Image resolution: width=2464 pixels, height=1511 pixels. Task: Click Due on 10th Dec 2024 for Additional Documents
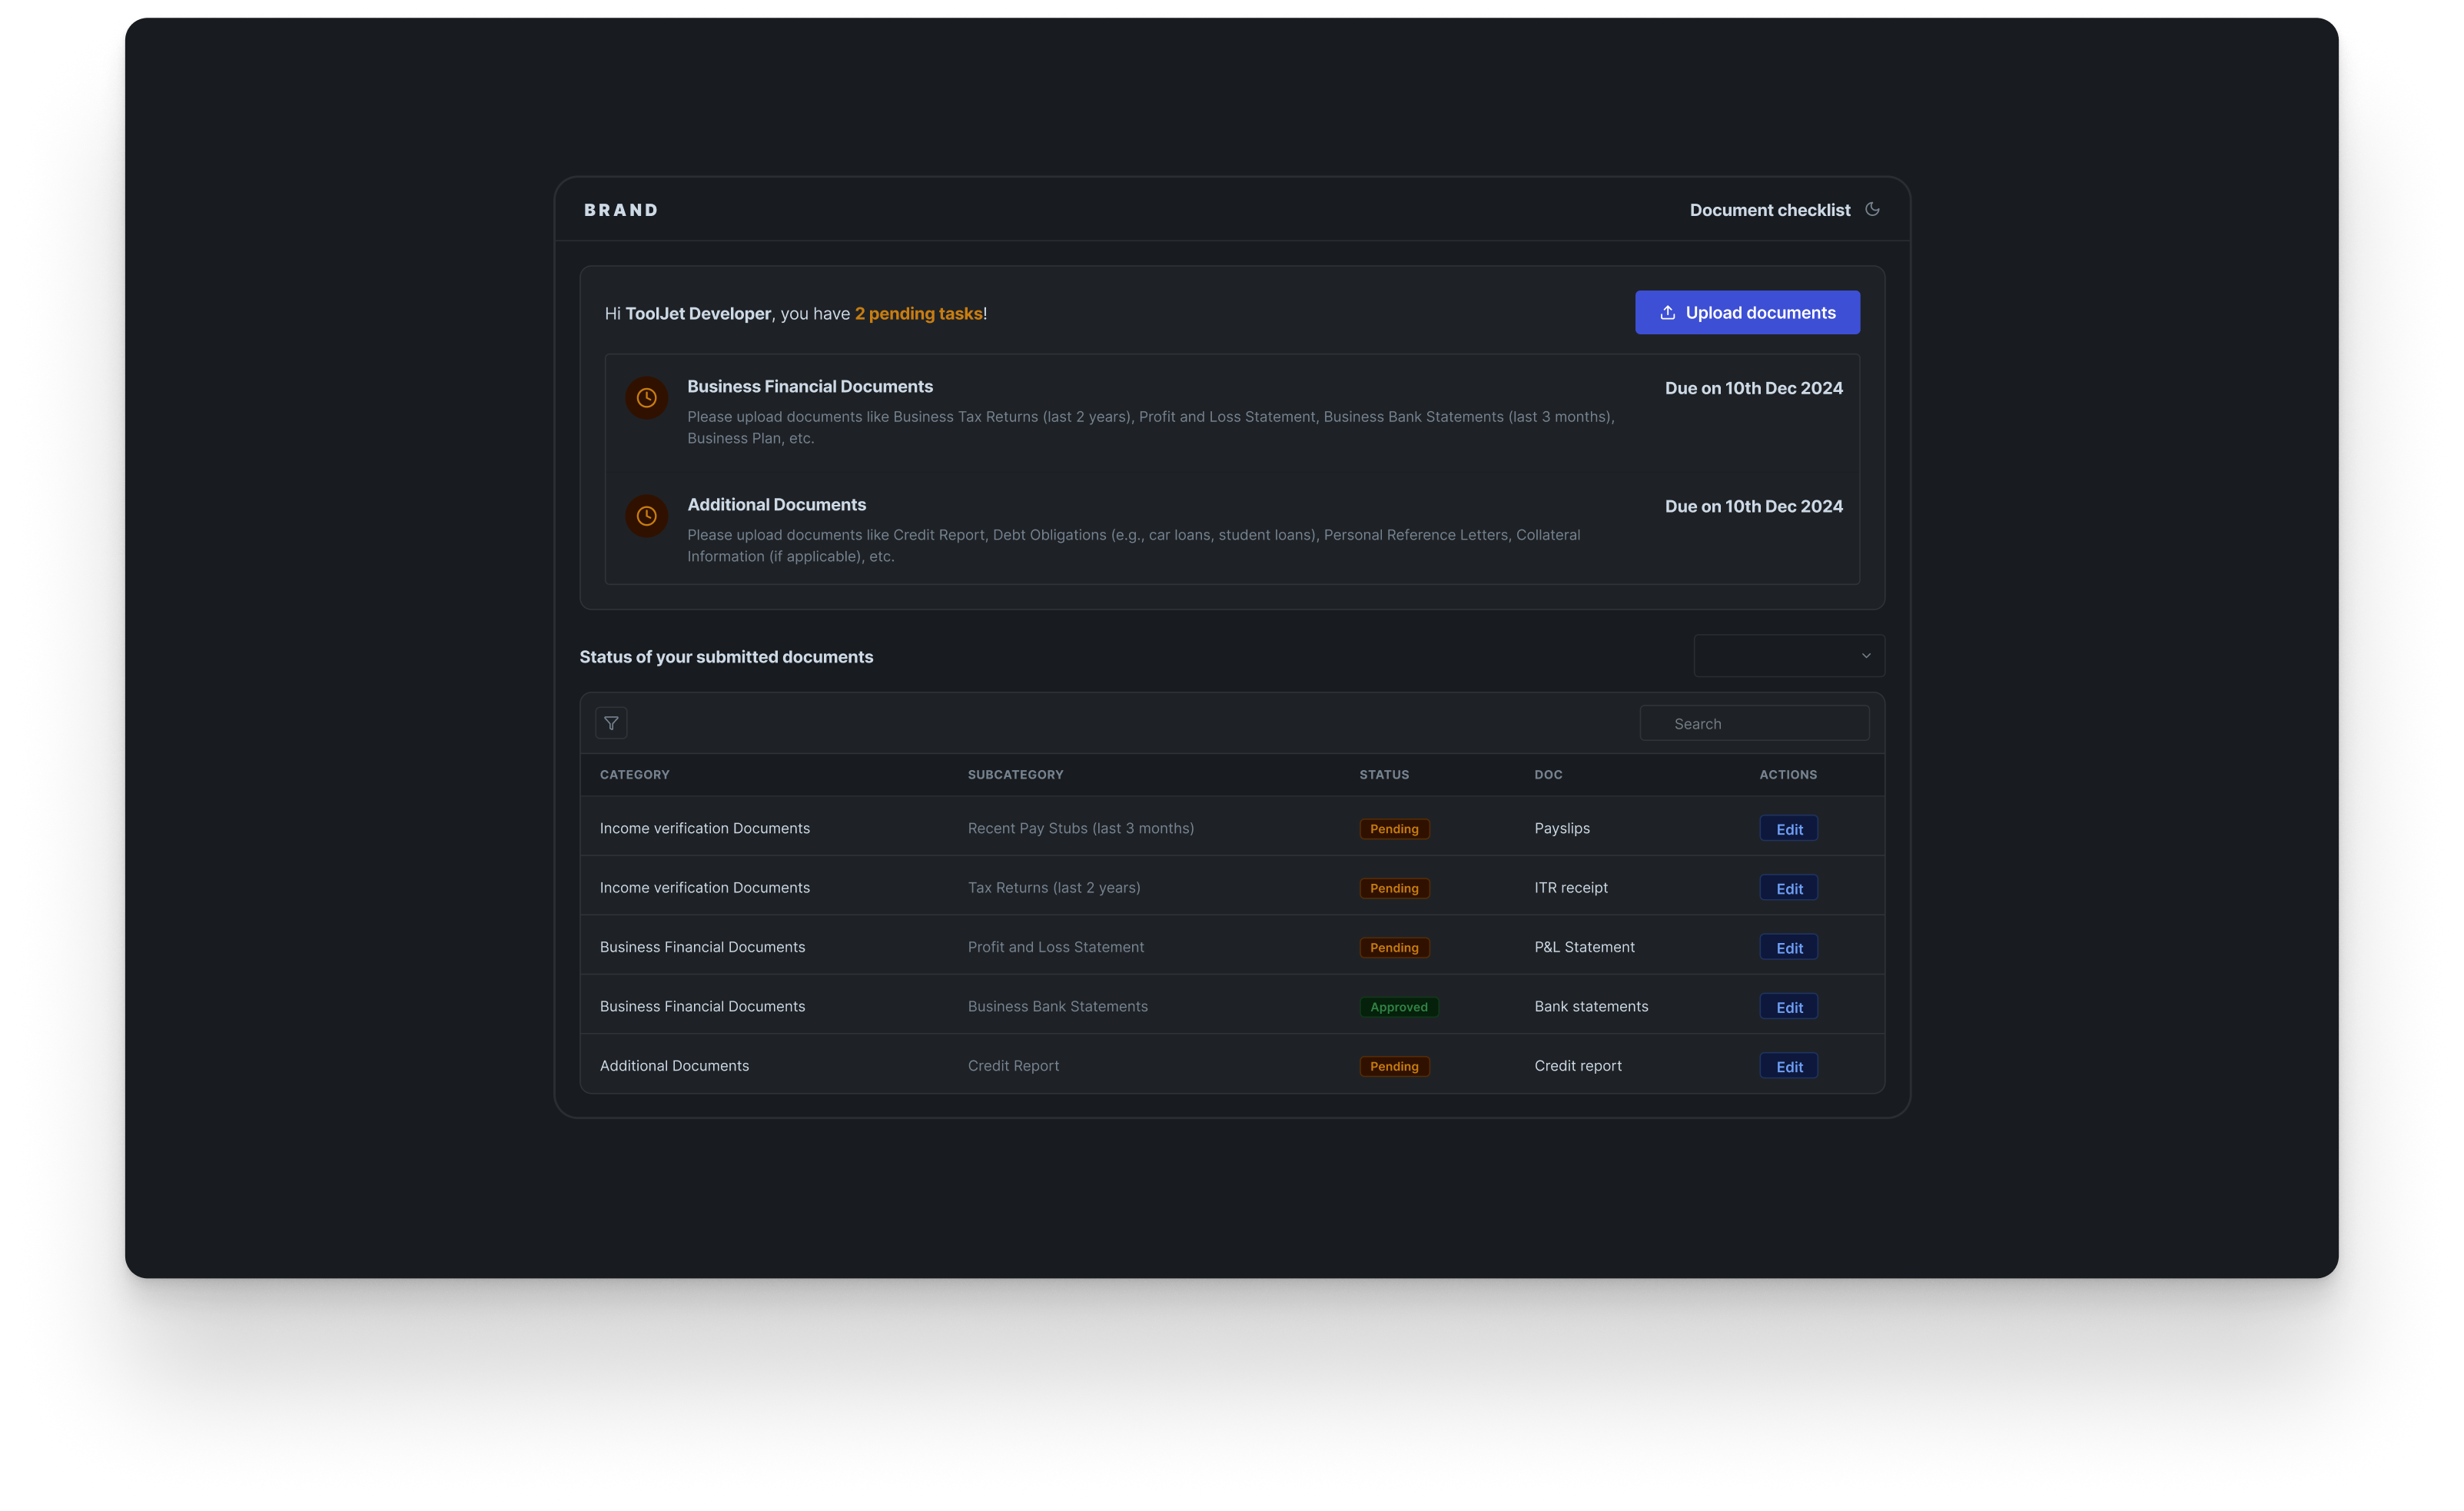coord(1753,506)
